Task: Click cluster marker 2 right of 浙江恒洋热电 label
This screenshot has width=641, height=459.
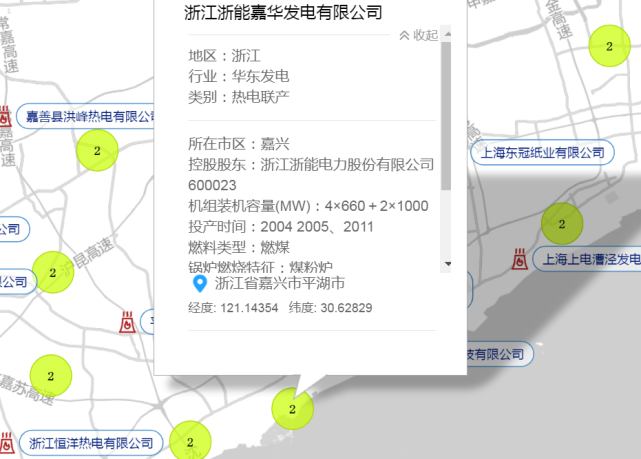Action: click(190, 441)
